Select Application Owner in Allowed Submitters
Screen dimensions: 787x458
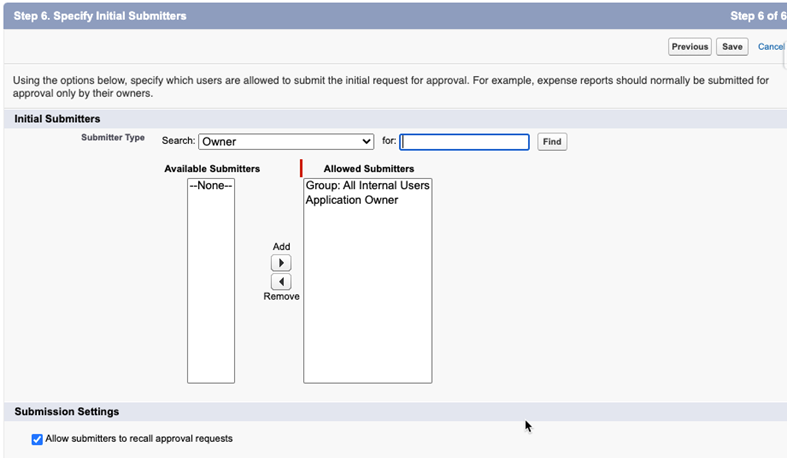pos(351,200)
